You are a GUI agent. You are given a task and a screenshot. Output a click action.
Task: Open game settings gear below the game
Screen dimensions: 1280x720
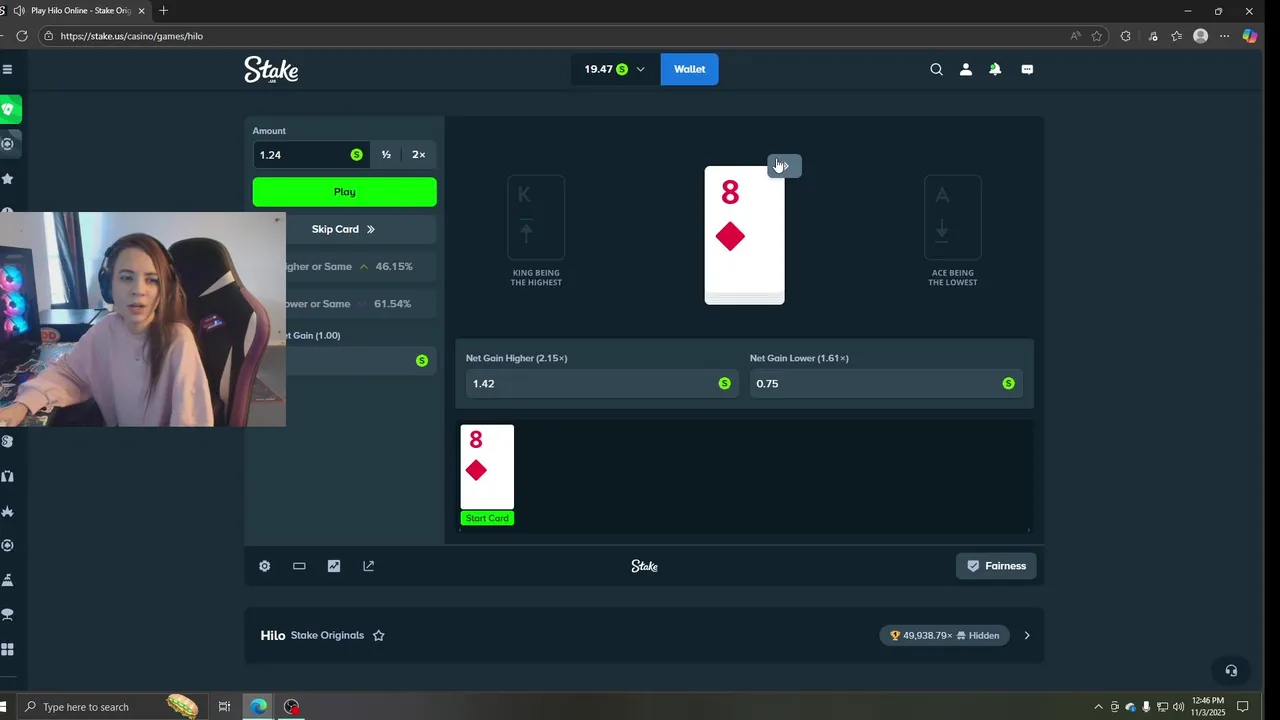pos(264,566)
